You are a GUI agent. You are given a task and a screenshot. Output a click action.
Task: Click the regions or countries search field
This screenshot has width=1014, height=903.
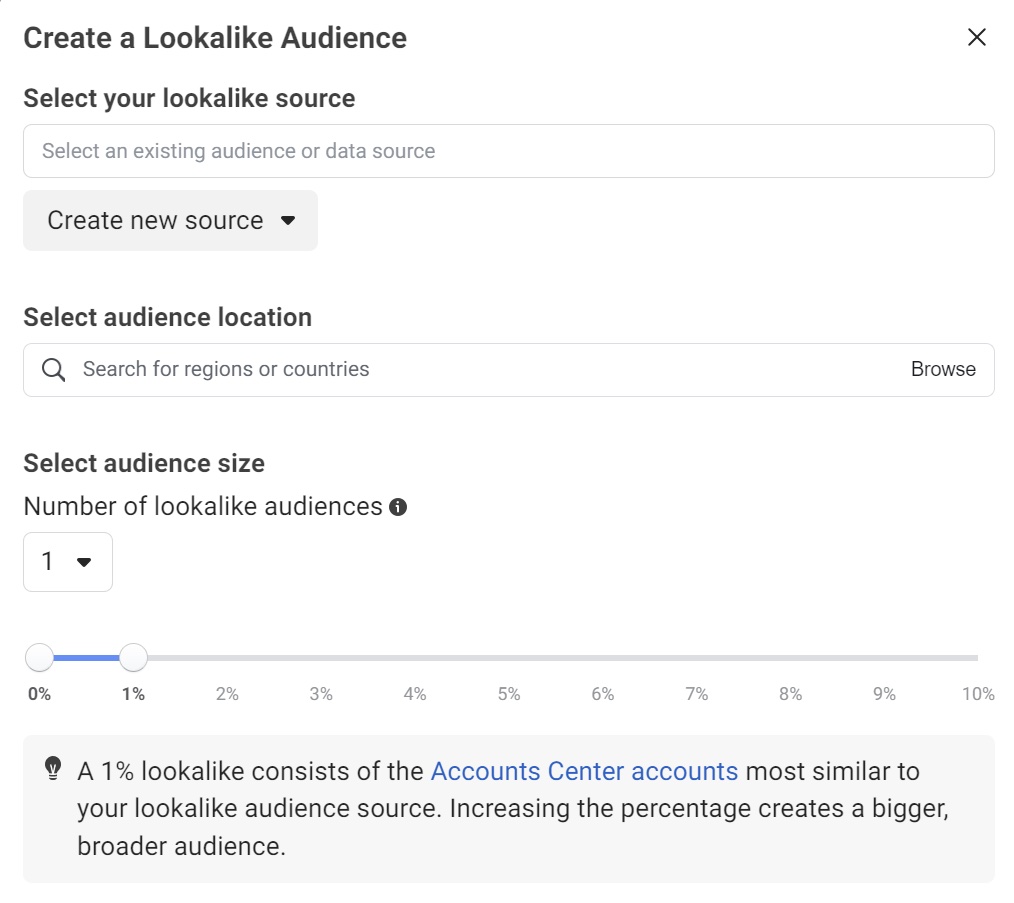click(508, 370)
